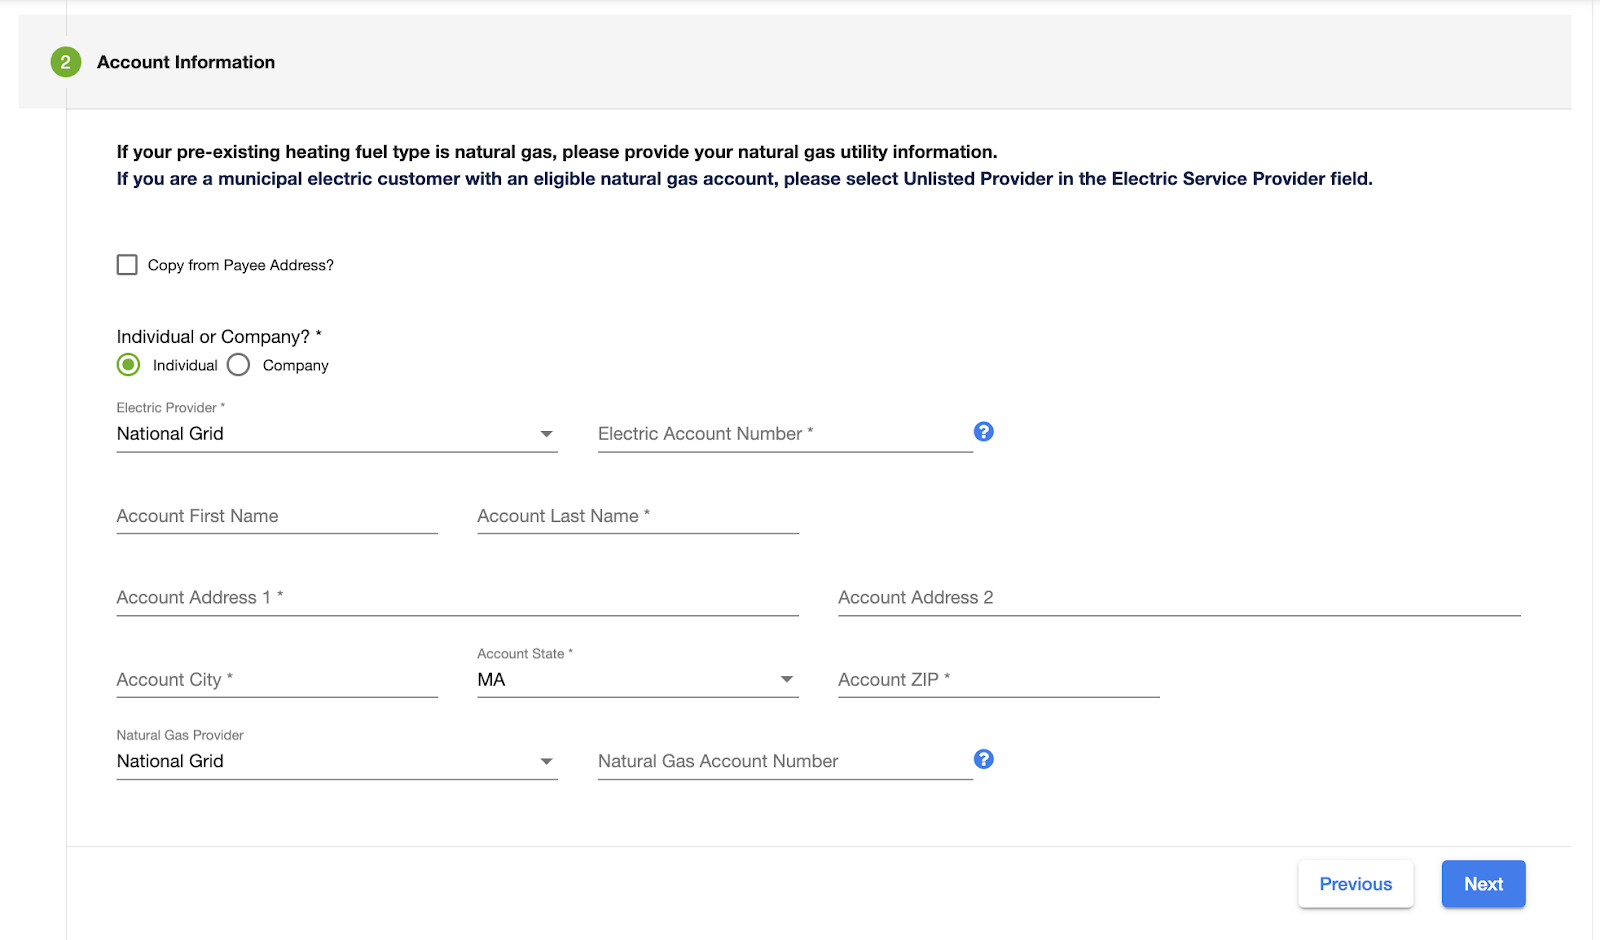The image size is (1600, 940).
Task: Click the Electric Account Number help icon
Action: pyautogui.click(x=984, y=431)
